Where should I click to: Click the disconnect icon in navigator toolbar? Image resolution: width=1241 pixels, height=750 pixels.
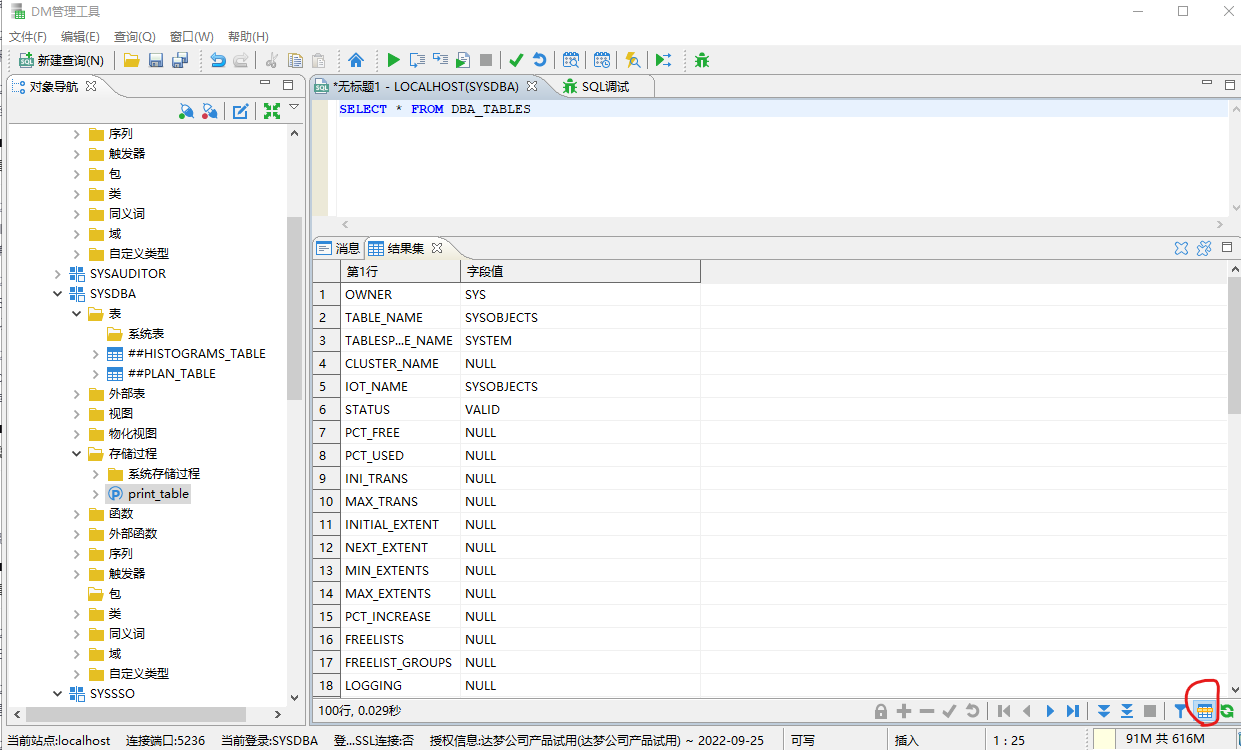210,111
